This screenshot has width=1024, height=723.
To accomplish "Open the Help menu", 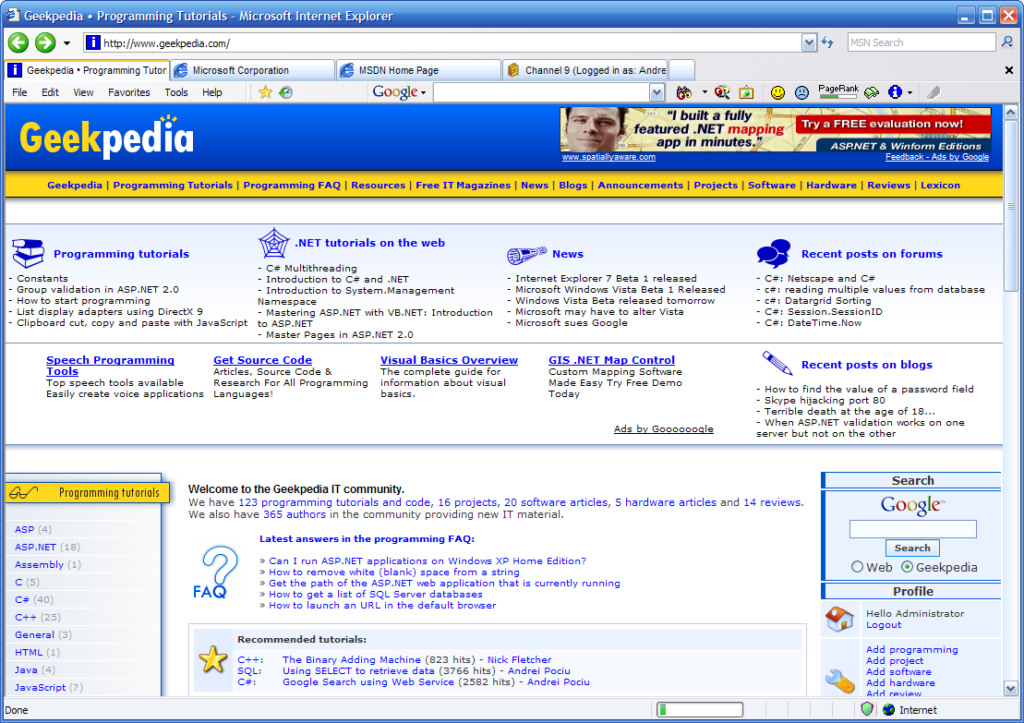I will point(212,92).
